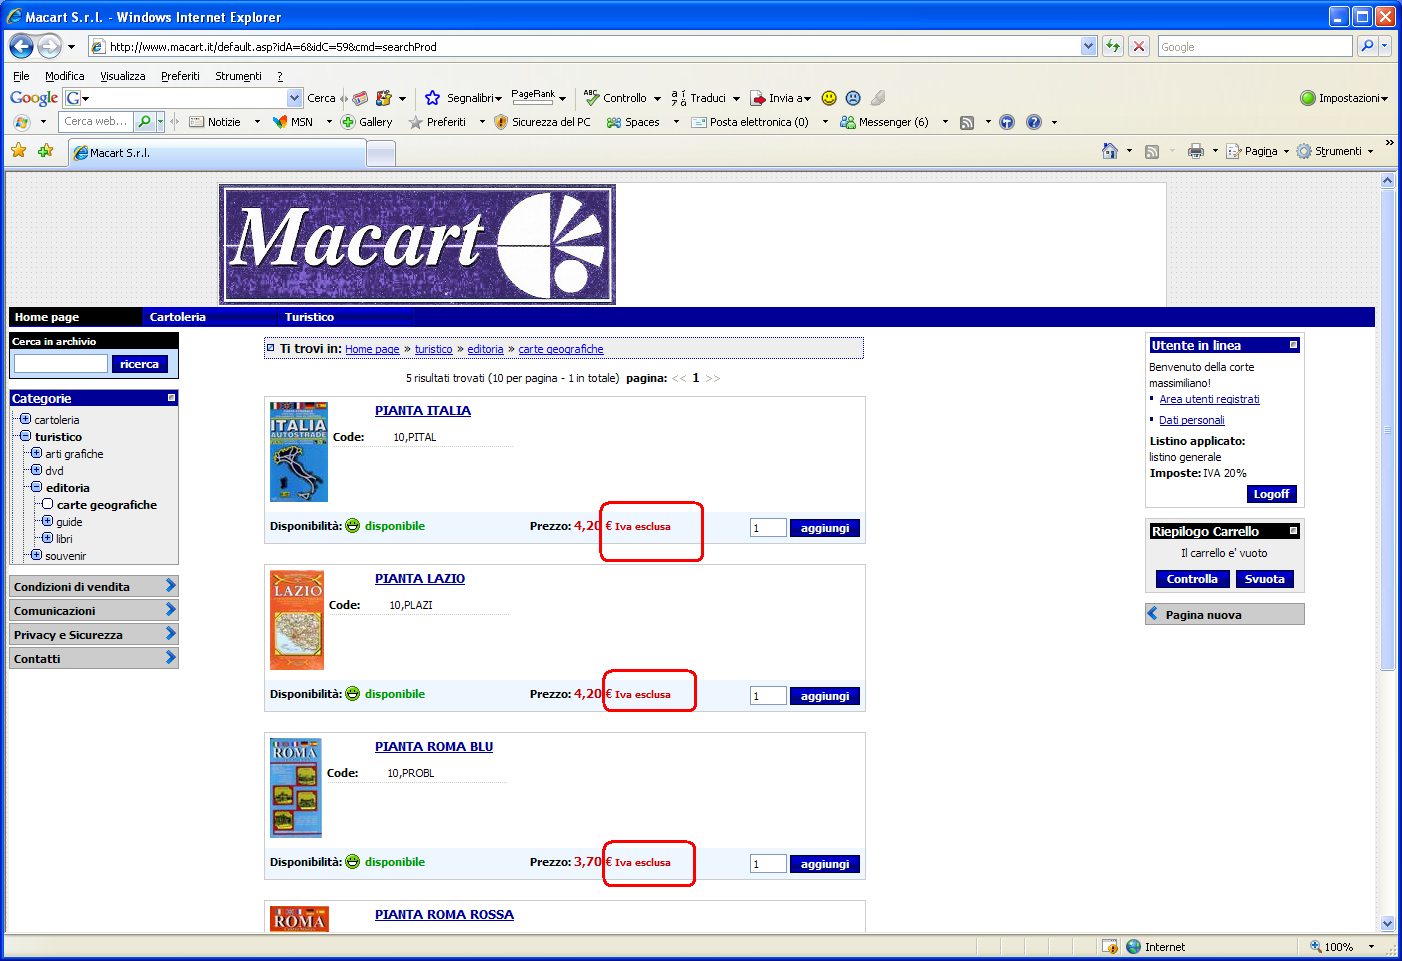Click the MSN butterfly button

(293, 122)
